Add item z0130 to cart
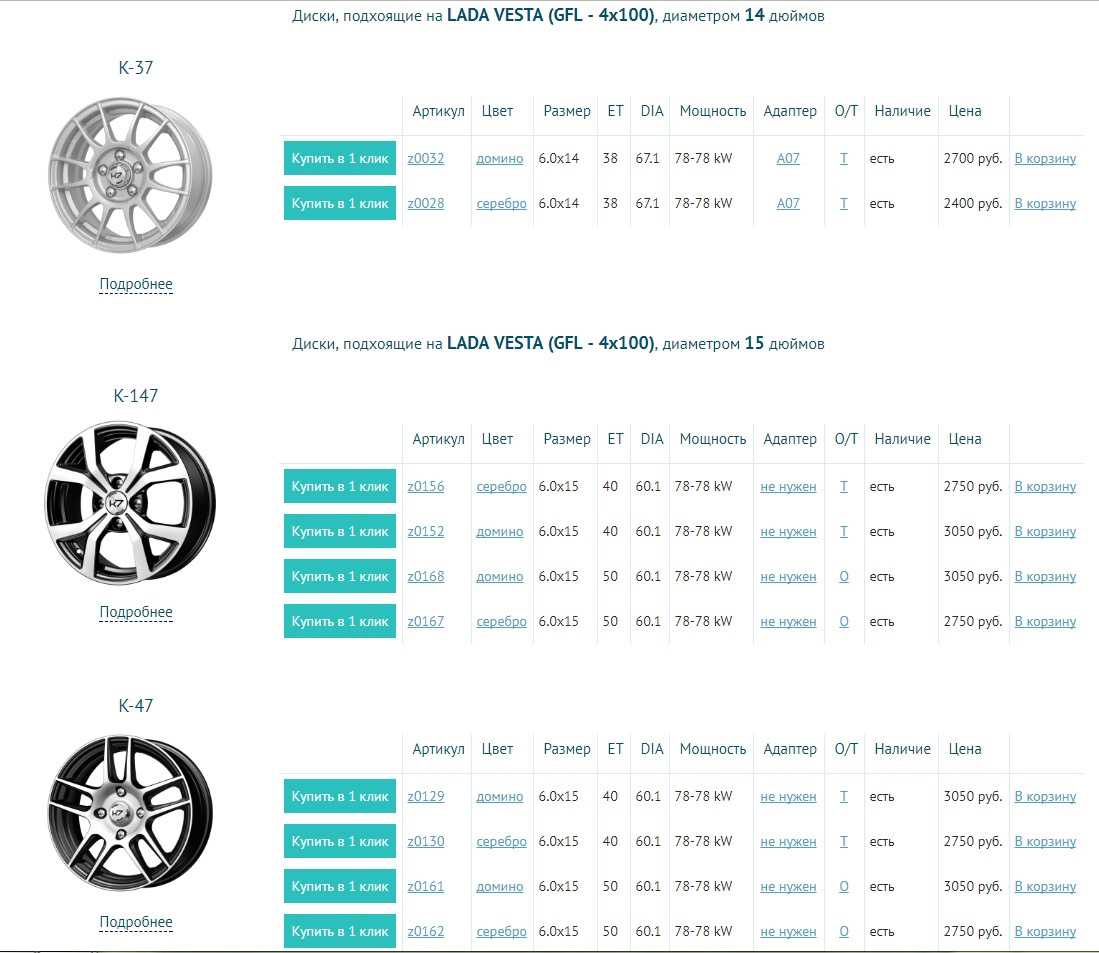 [x=1045, y=841]
